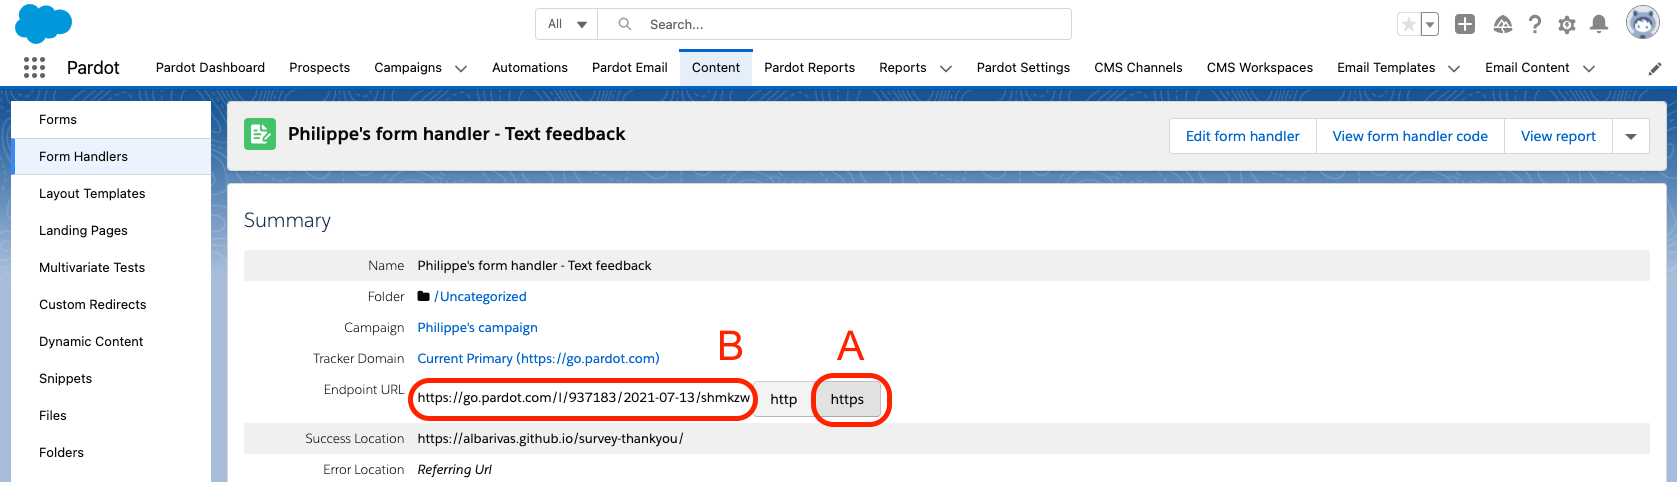Open global actions plus icon
Screen dimensions: 1677x482
pos(1465,24)
